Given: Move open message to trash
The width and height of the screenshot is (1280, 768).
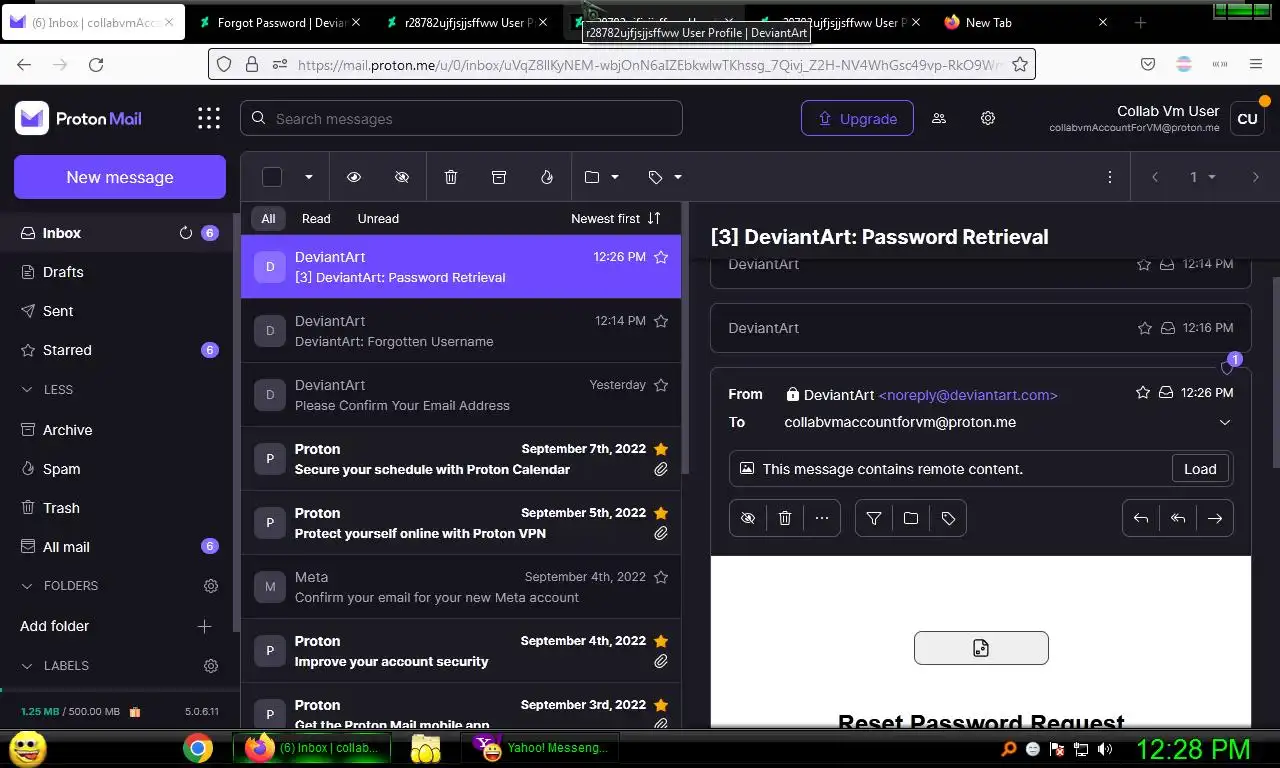Looking at the screenshot, I should pos(785,518).
